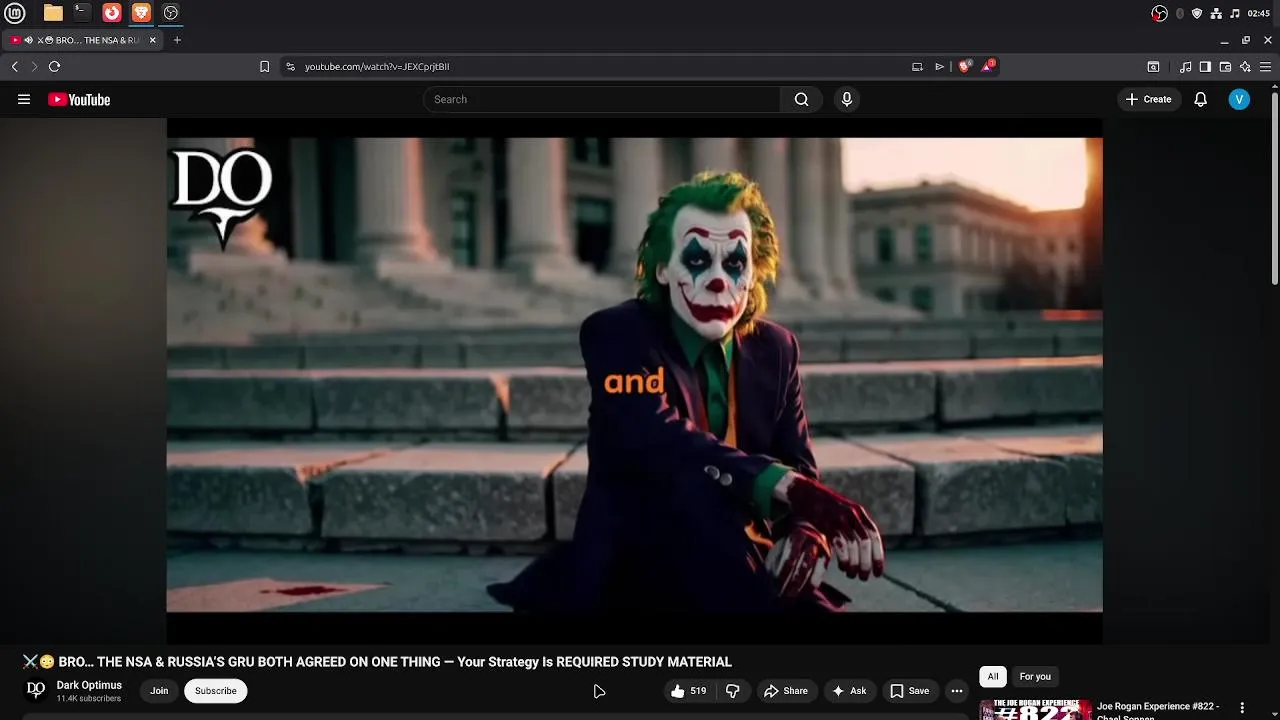The height and width of the screenshot is (720, 1280).
Task: Open the network connections tray icon
Action: (x=1216, y=13)
